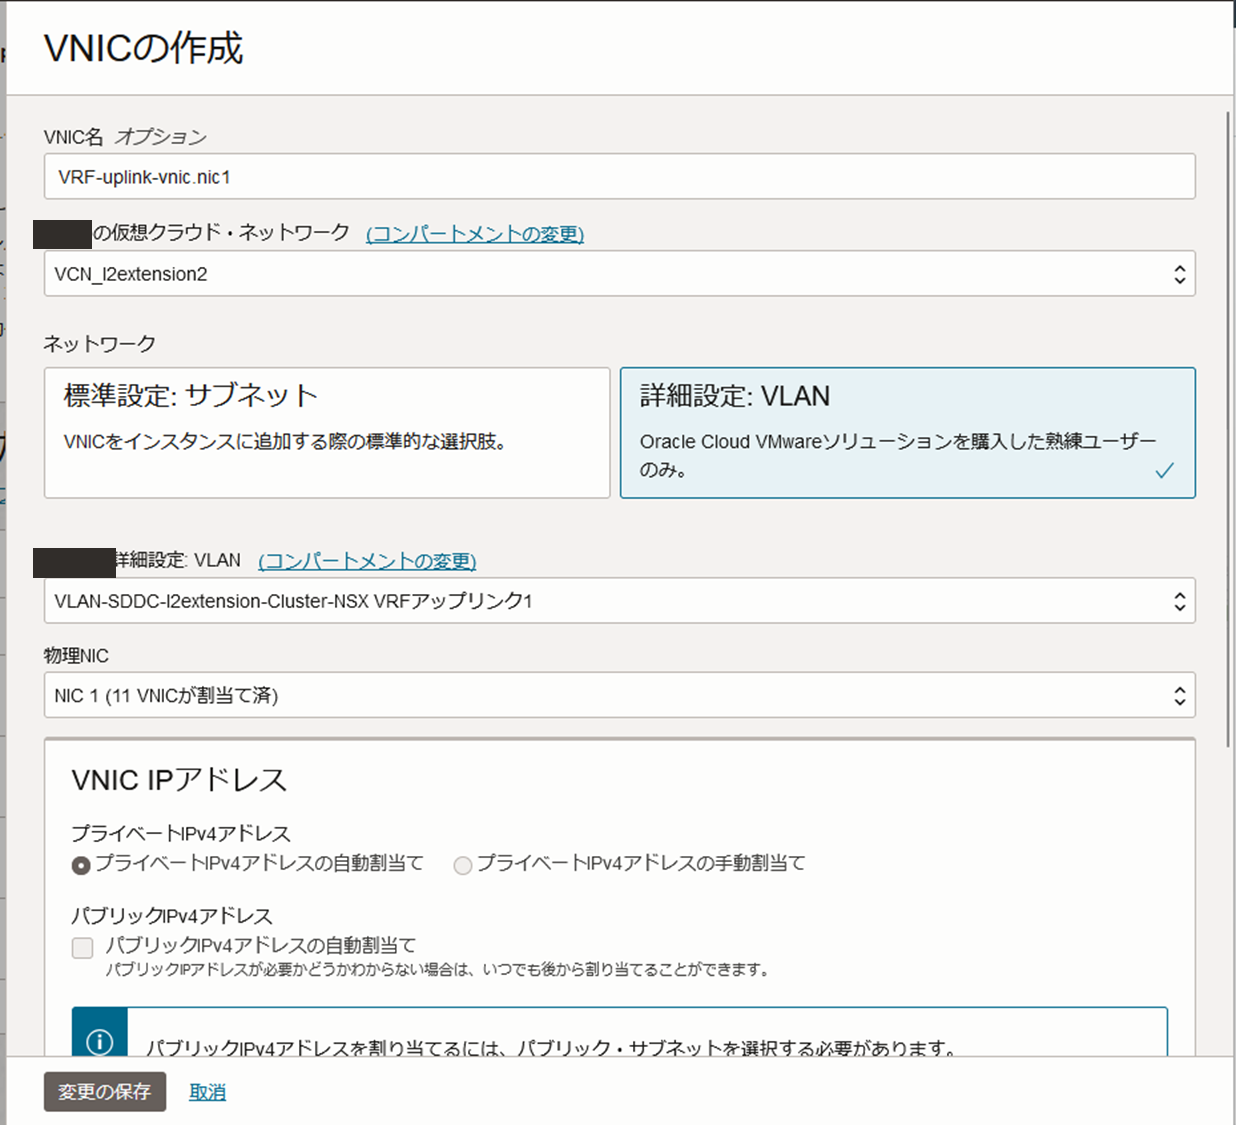Check パブリックIPv4アドレスの自動割当て checkbox
Image resolution: width=1236 pixels, height=1125 pixels.
pos(83,947)
